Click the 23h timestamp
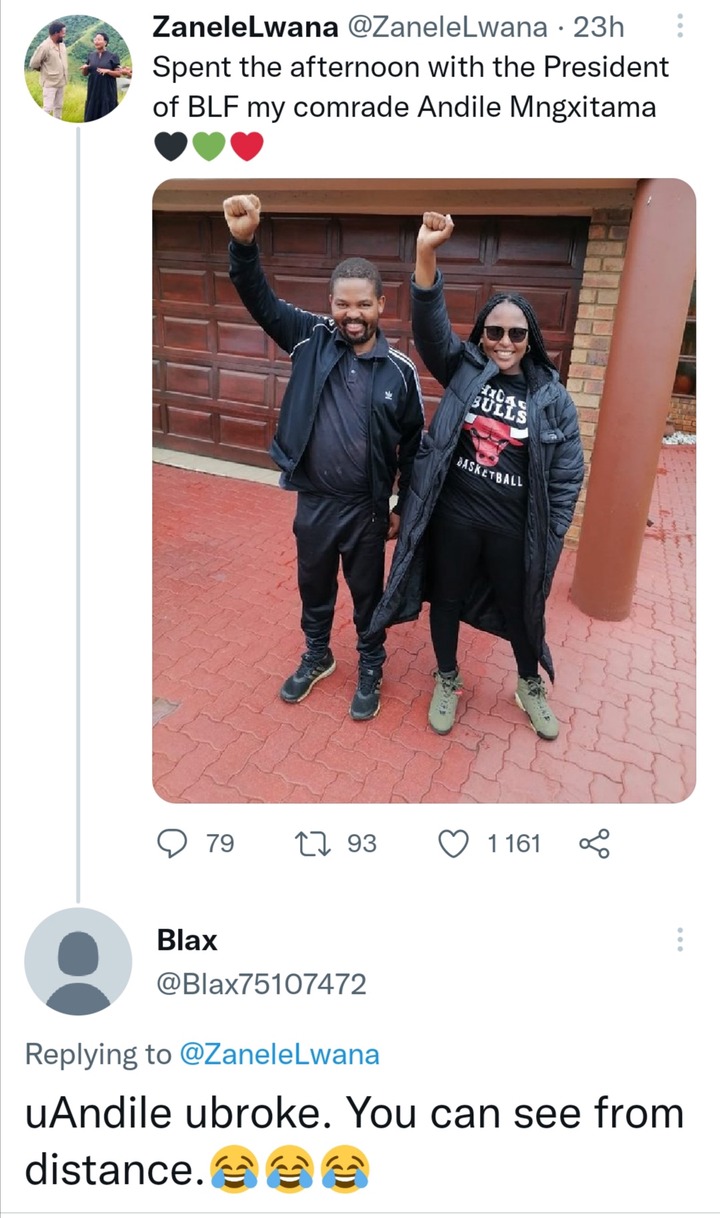 [599, 28]
